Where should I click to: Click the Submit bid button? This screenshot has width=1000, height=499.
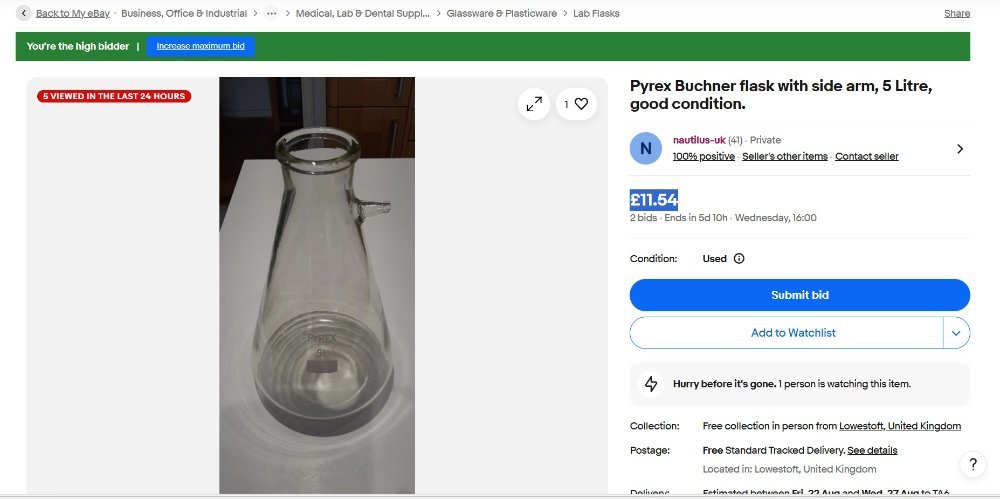coord(799,295)
